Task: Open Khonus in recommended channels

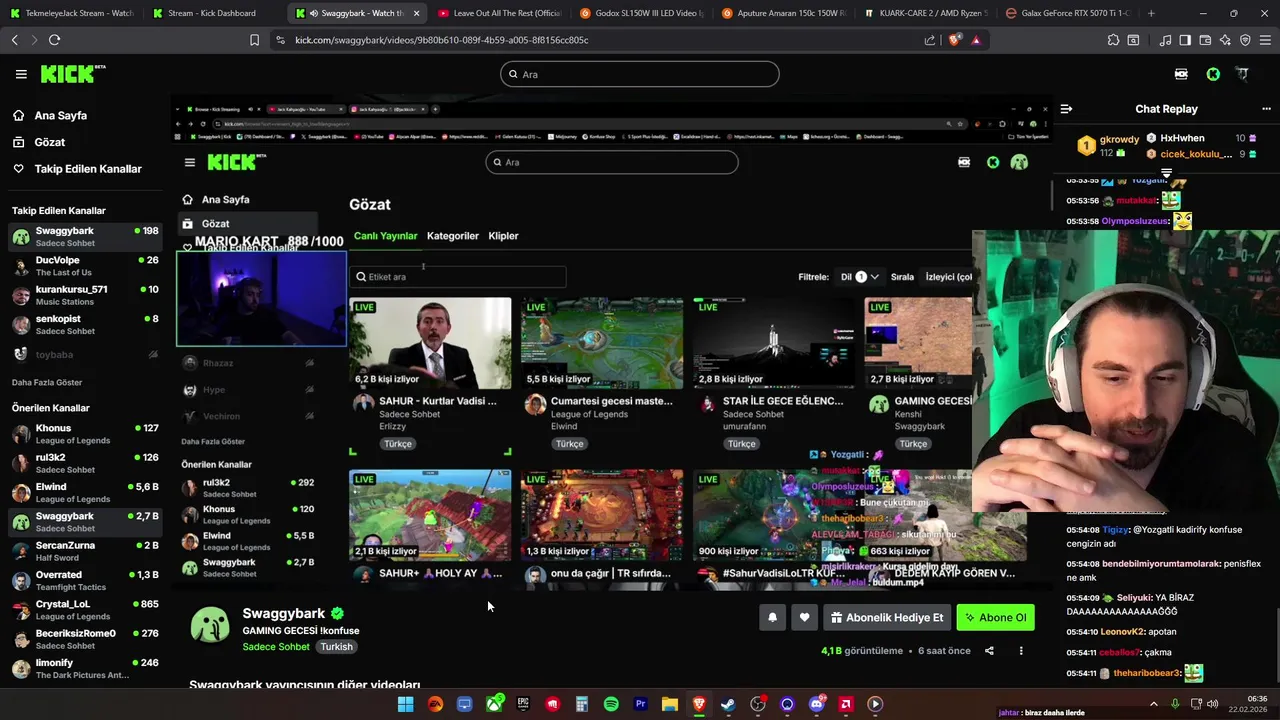Action: (85, 434)
